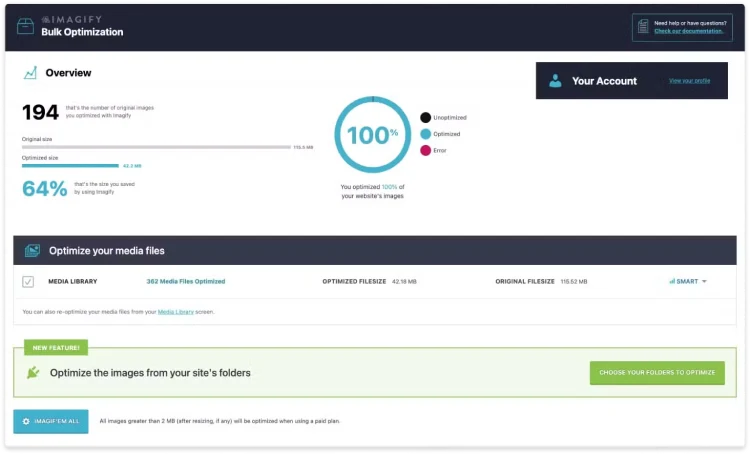This screenshot has height=454, width=750.
Task: Follow the Media Library screen link
Action: point(176,312)
